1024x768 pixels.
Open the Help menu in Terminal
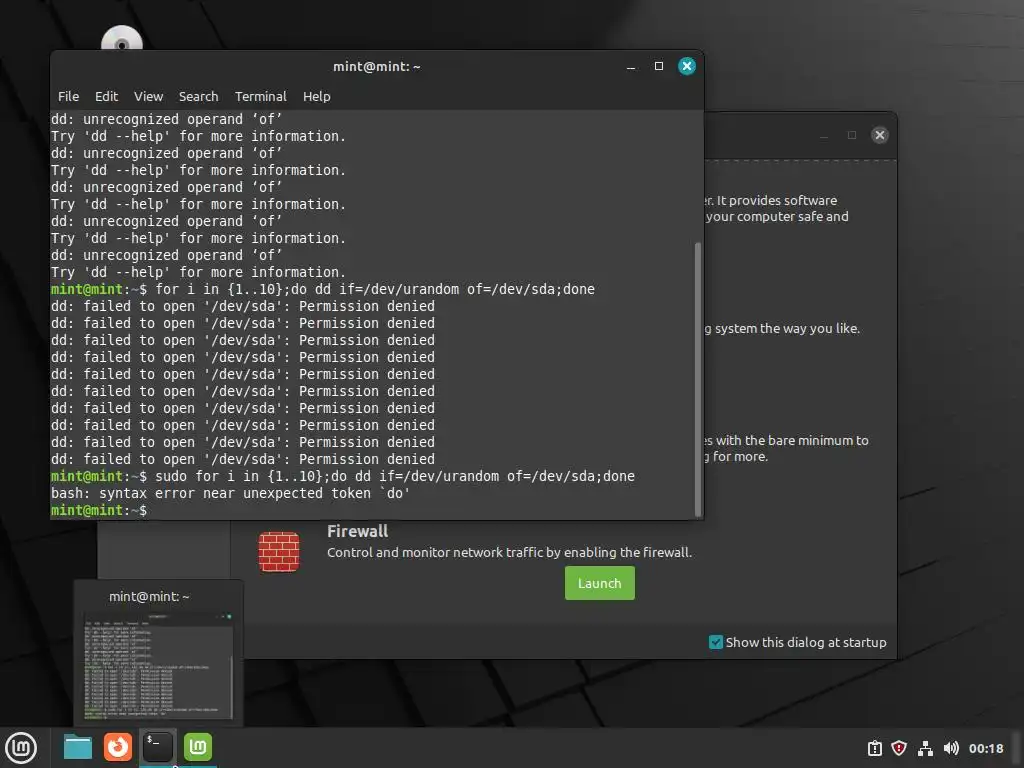(317, 97)
